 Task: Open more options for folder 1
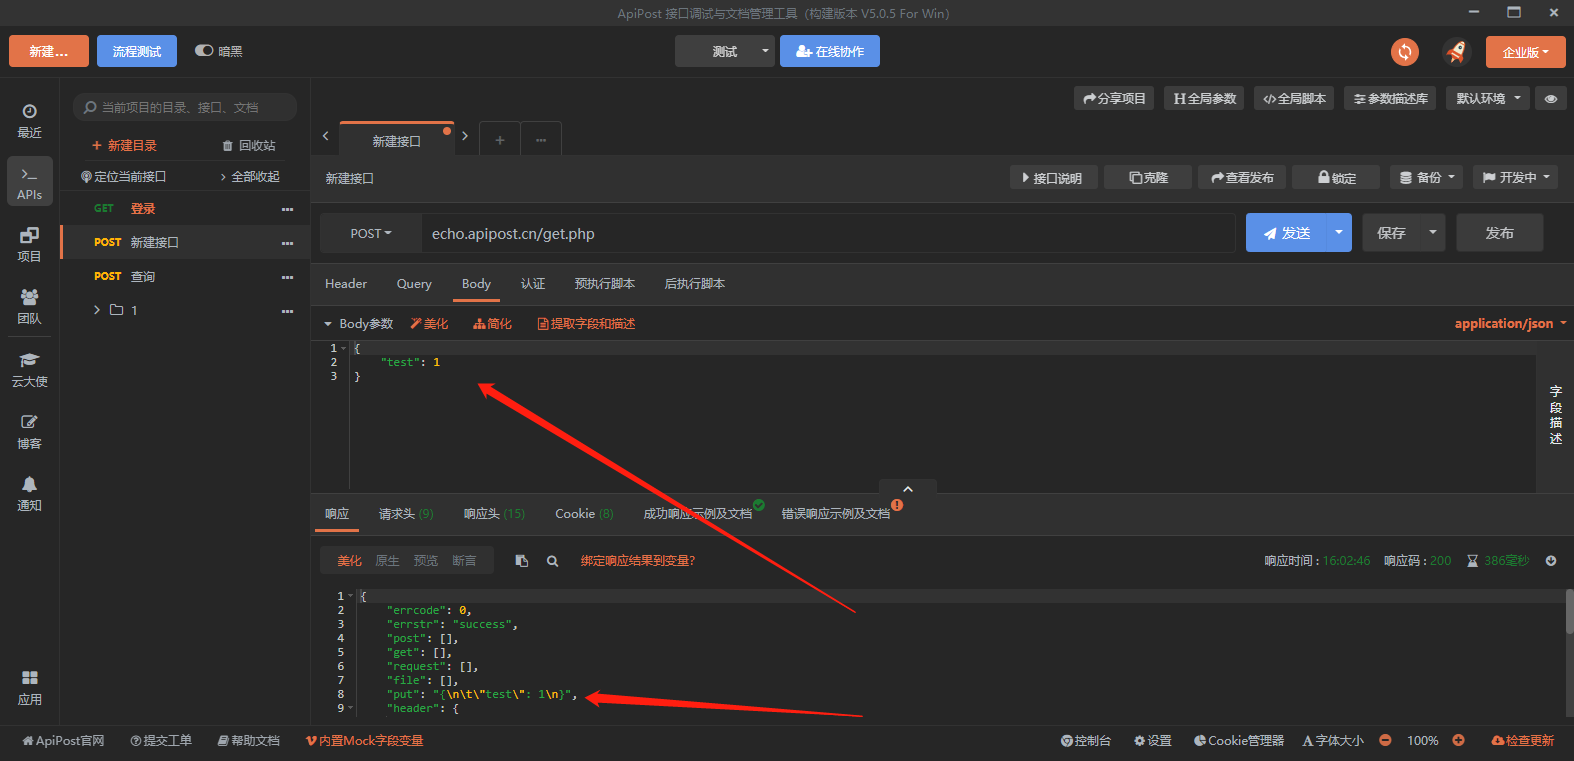click(x=288, y=311)
